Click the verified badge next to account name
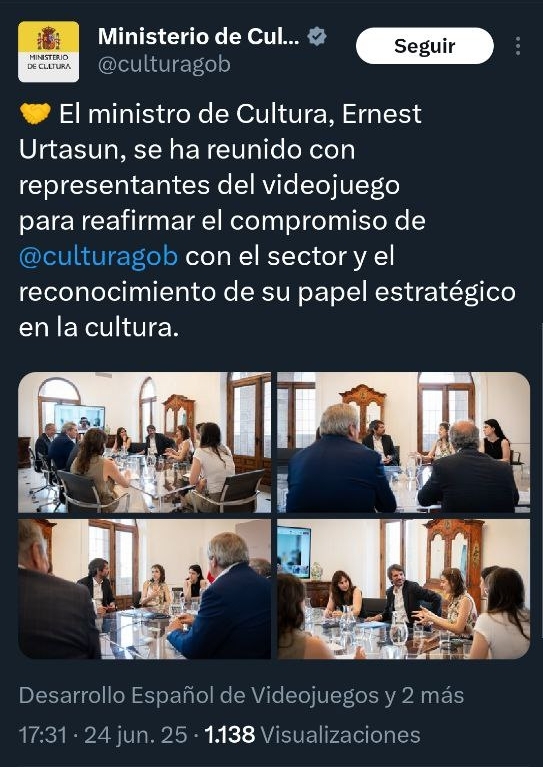The width and height of the screenshot is (543, 767). (x=317, y=37)
